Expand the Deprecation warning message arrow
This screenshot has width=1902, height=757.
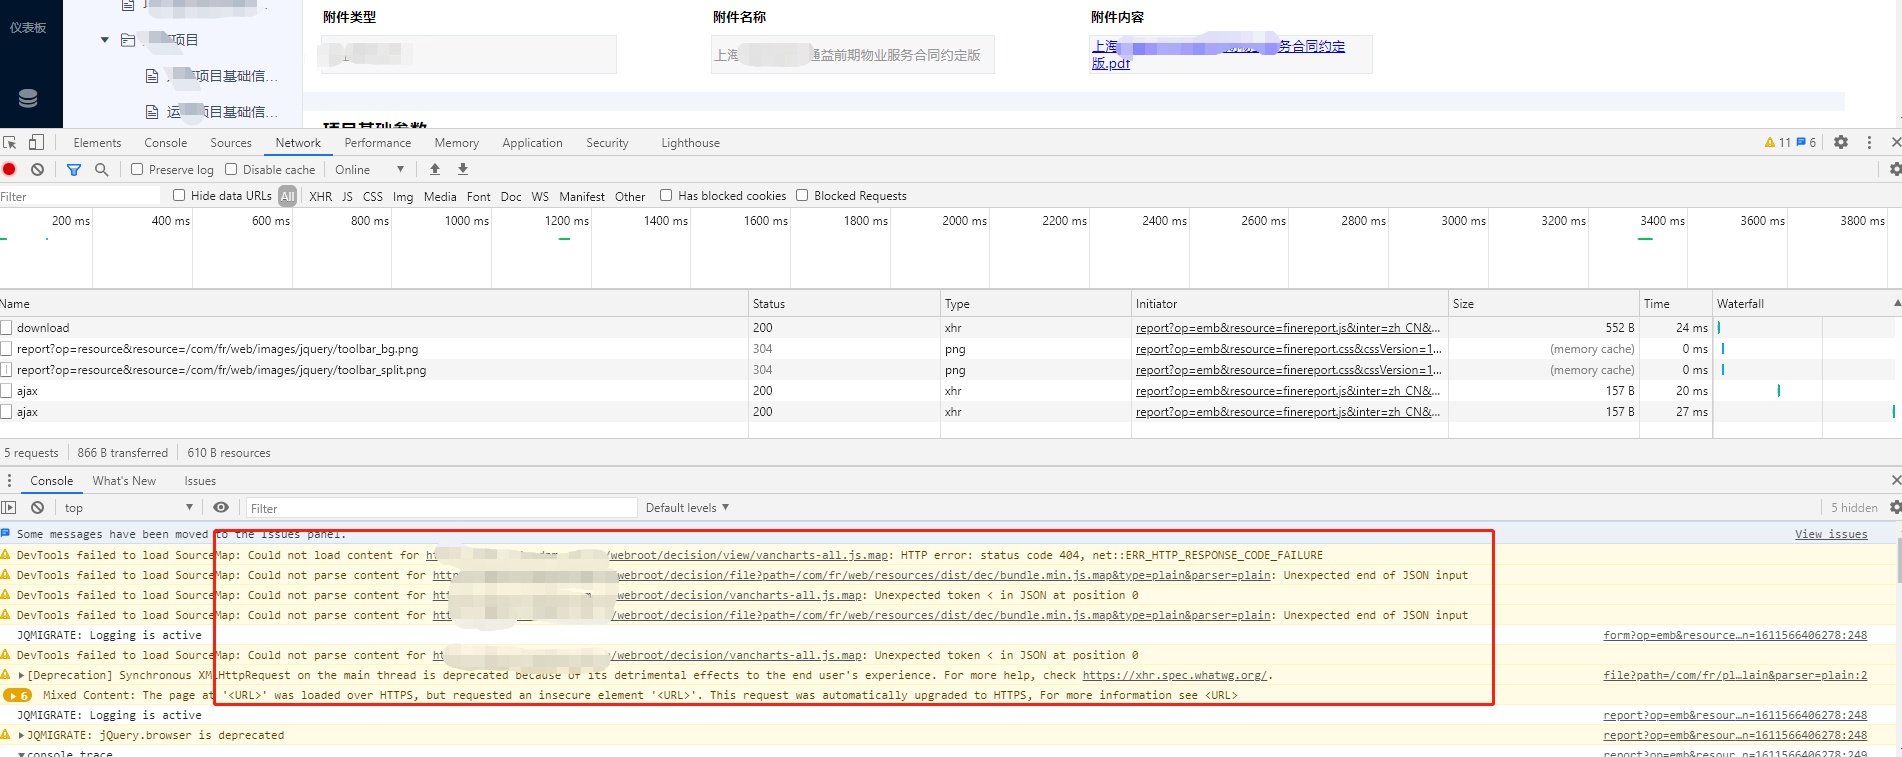21,675
